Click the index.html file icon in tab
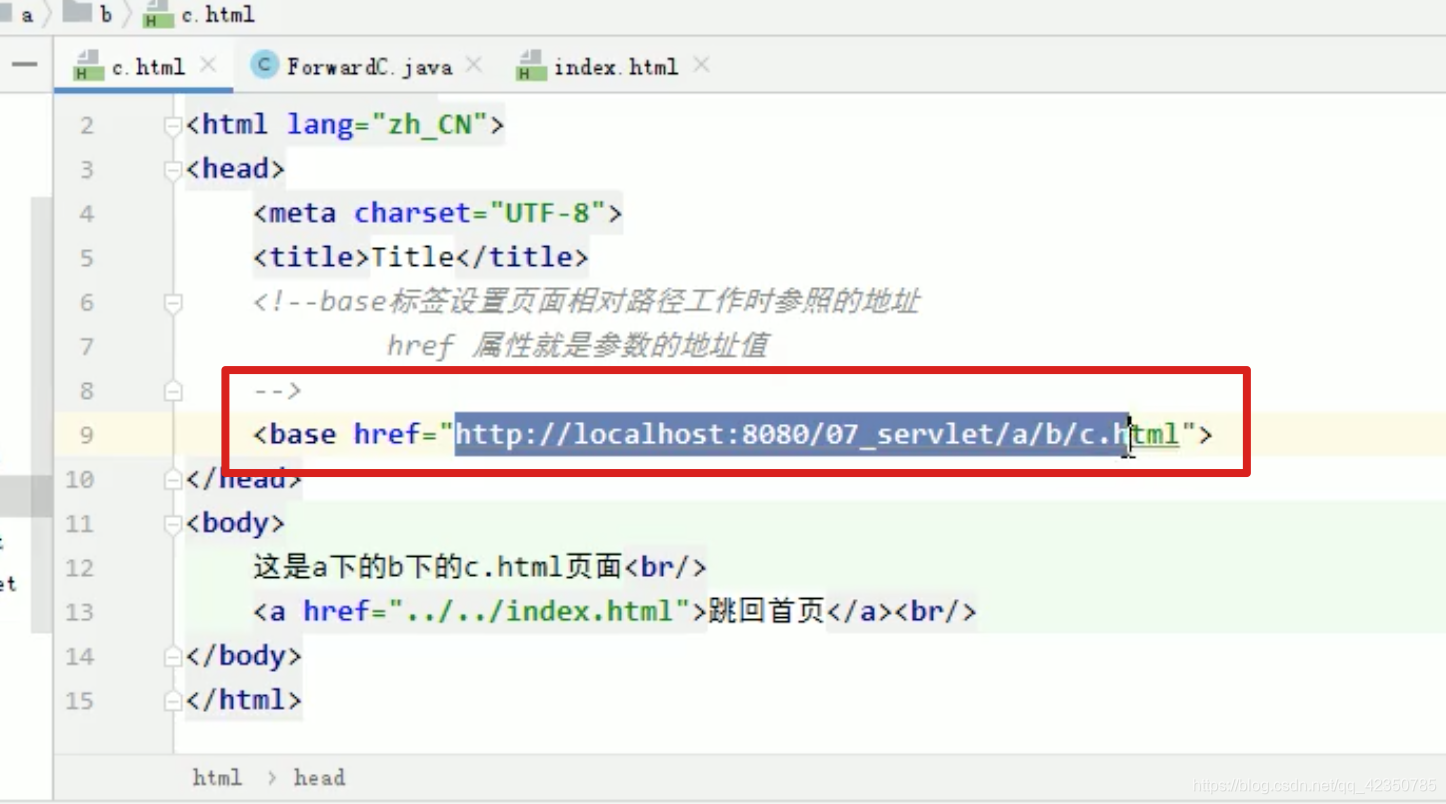 tap(530, 66)
